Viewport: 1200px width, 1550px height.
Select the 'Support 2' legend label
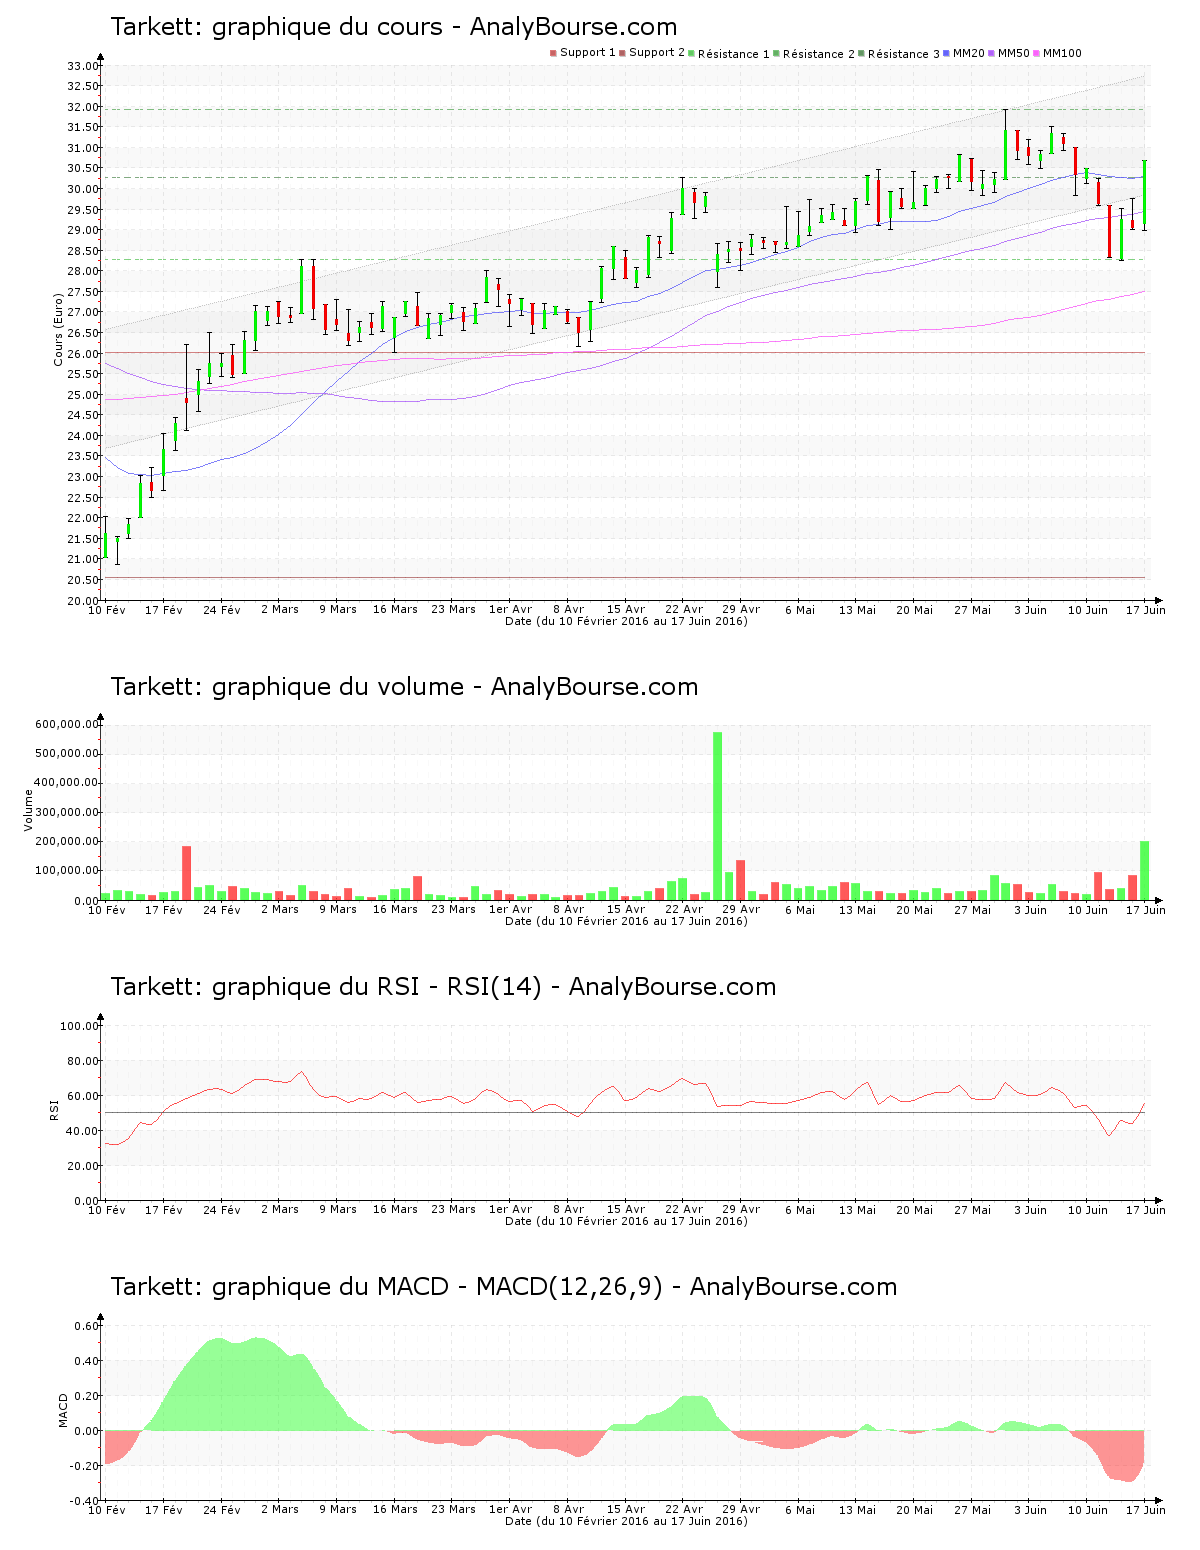click(657, 53)
